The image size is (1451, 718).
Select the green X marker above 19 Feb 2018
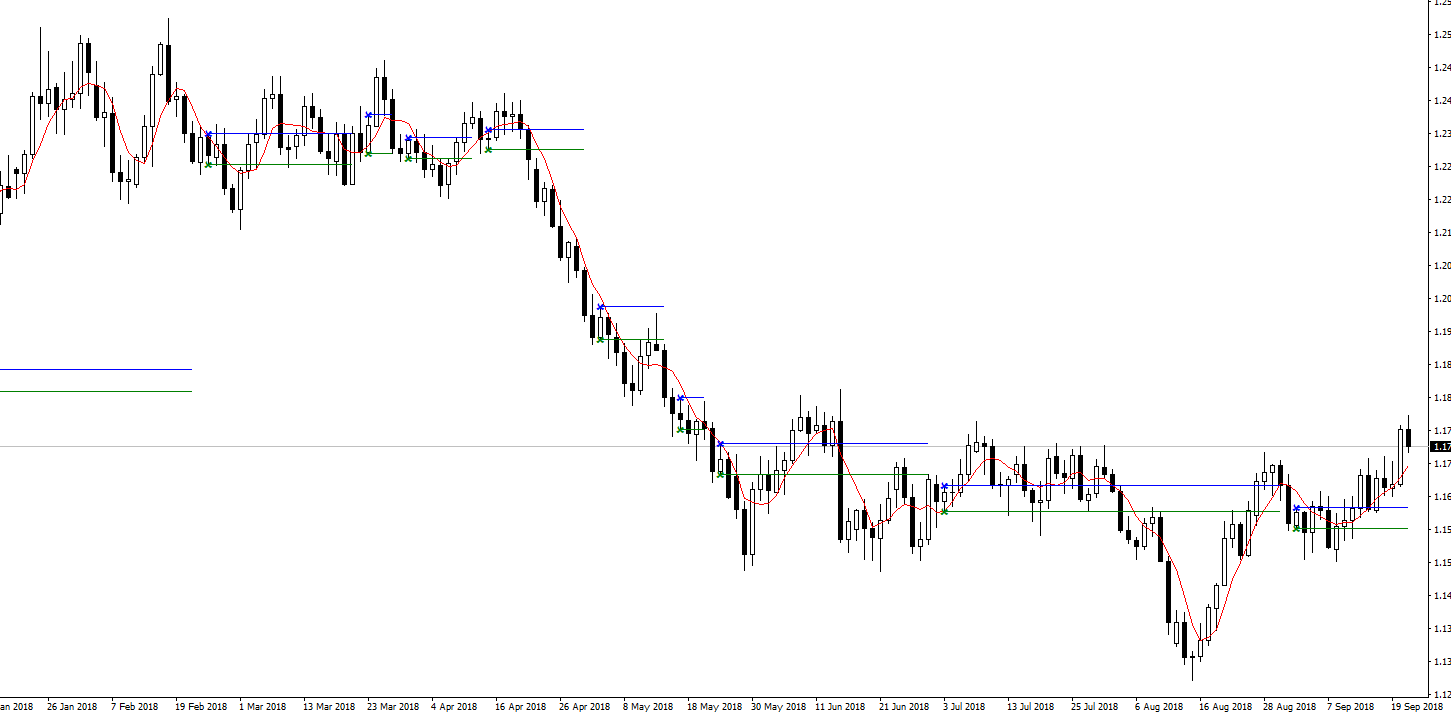208,164
